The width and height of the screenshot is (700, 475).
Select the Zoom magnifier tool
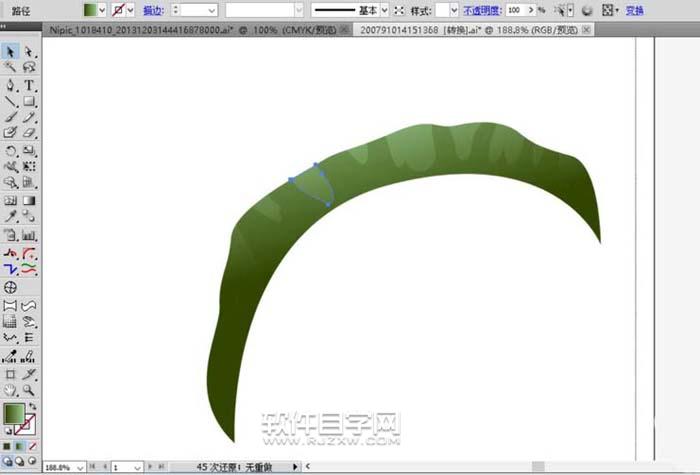[30, 389]
